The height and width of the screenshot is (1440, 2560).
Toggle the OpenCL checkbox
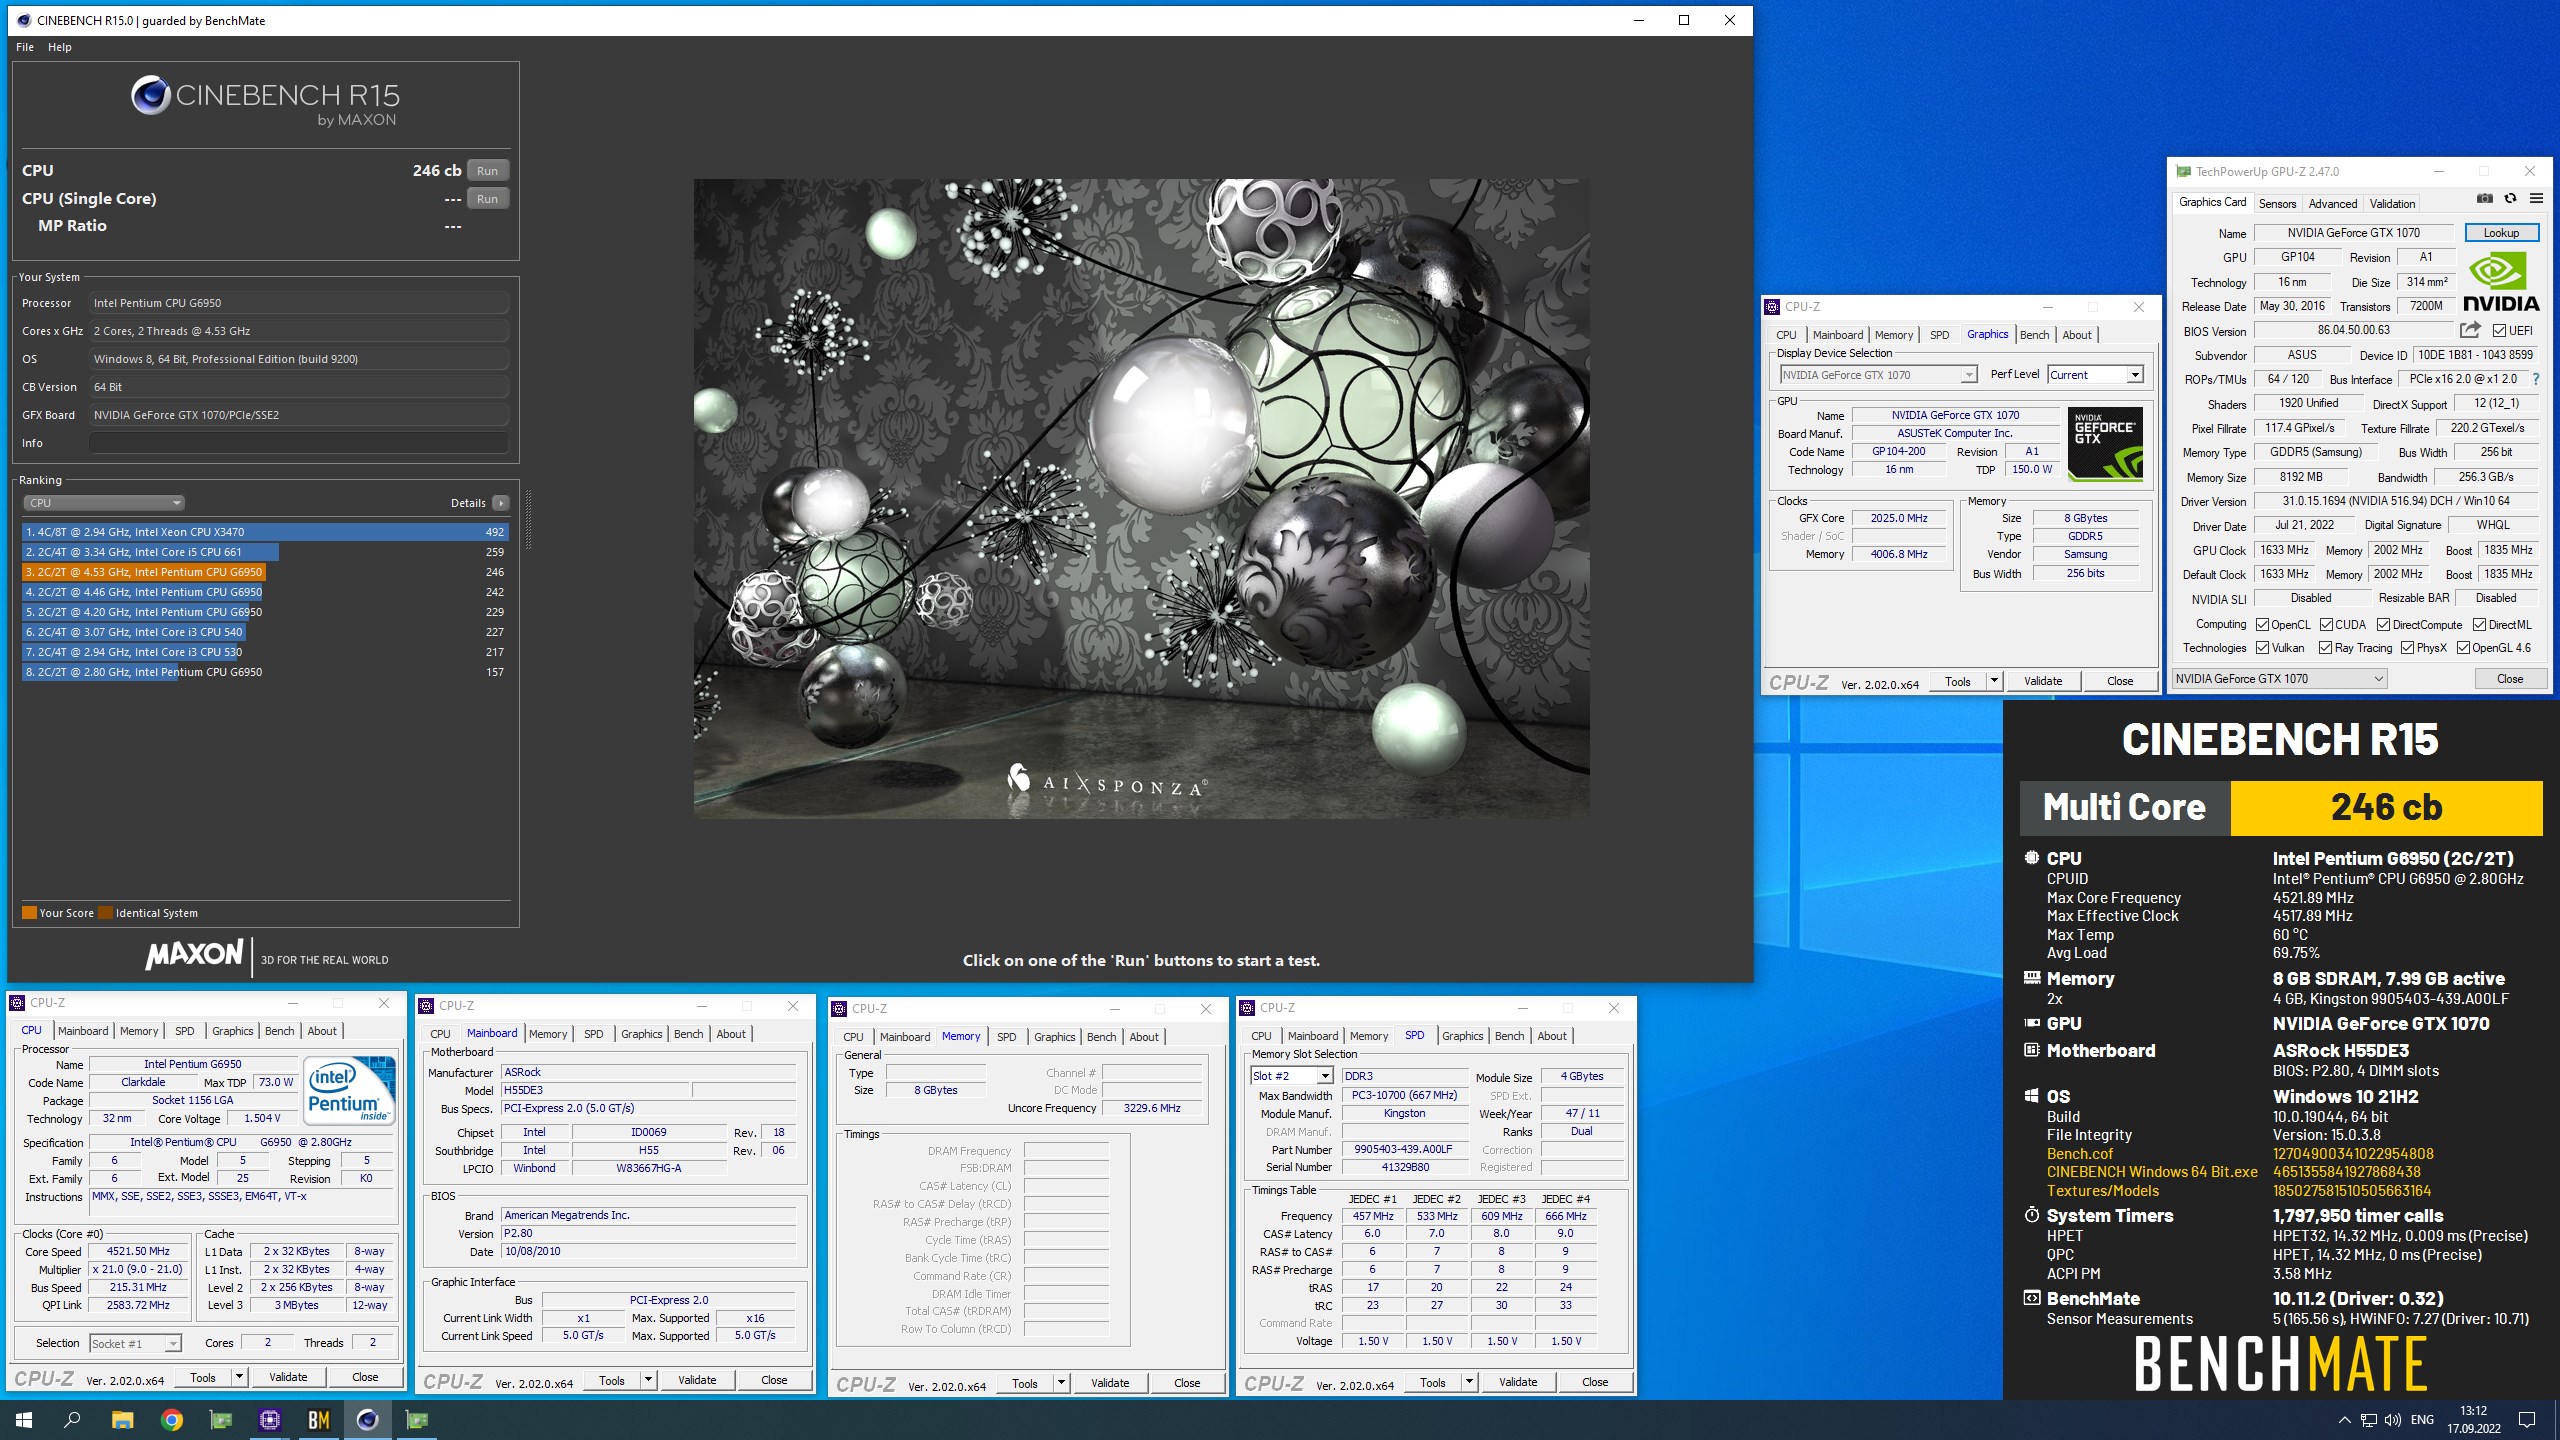pos(2262,625)
